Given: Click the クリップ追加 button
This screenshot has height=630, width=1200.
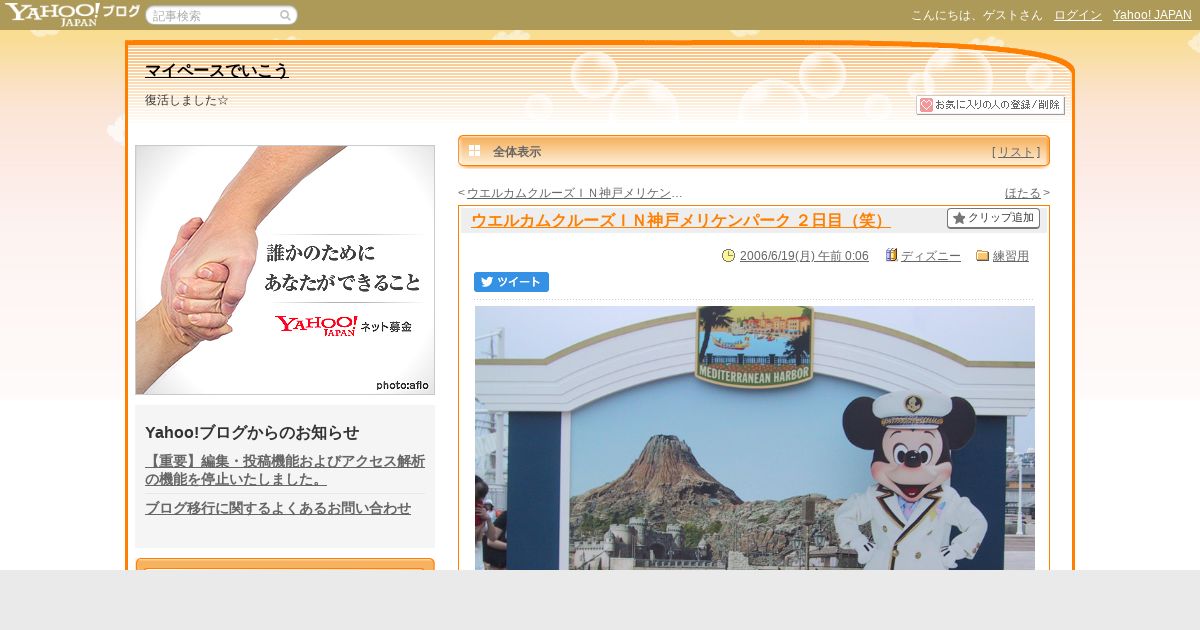Looking at the screenshot, I should pos(993,218).
